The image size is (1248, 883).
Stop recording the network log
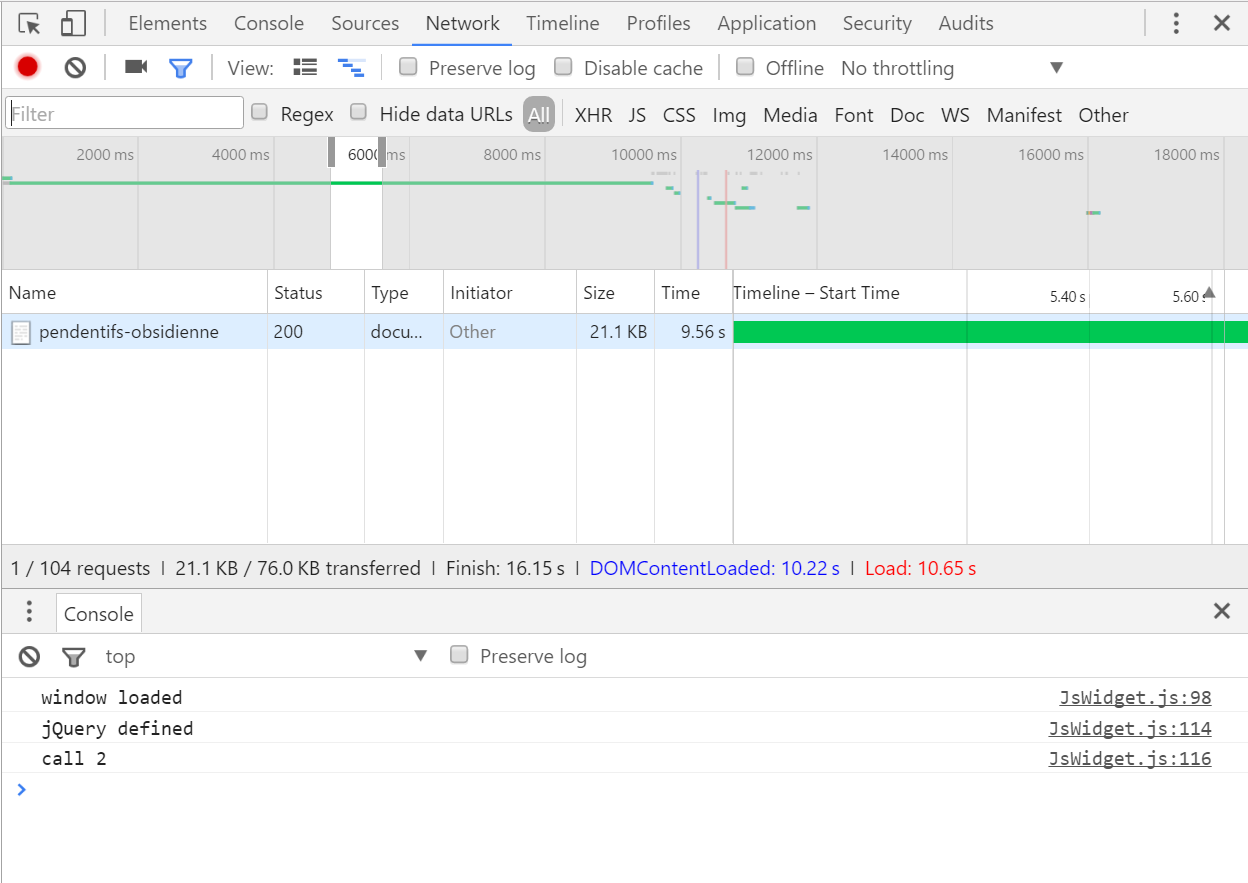[x=28, y=67]
